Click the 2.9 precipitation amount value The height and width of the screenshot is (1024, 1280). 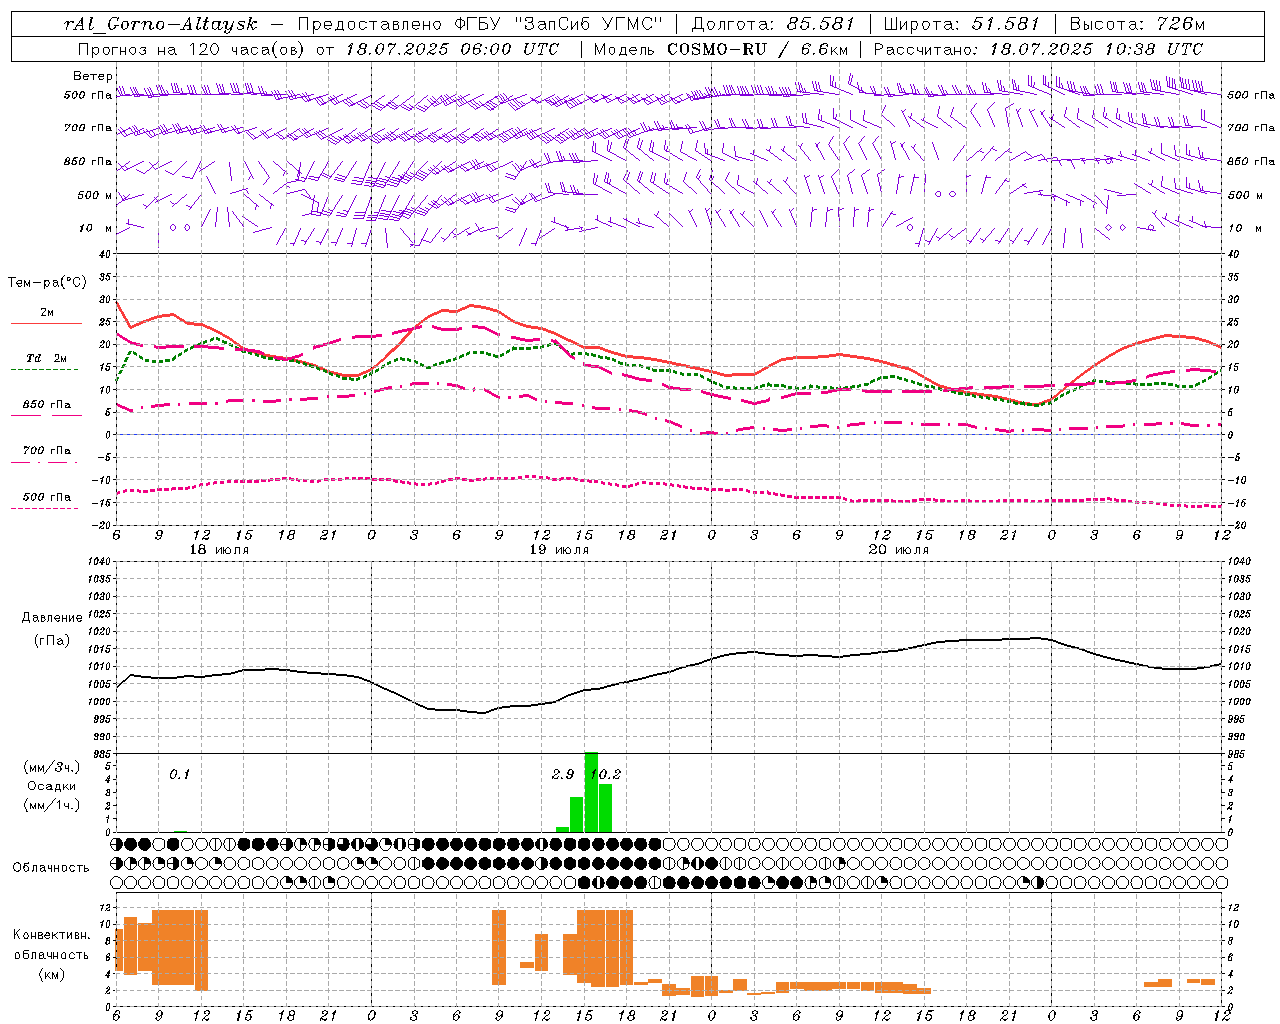tap(562, 774)
